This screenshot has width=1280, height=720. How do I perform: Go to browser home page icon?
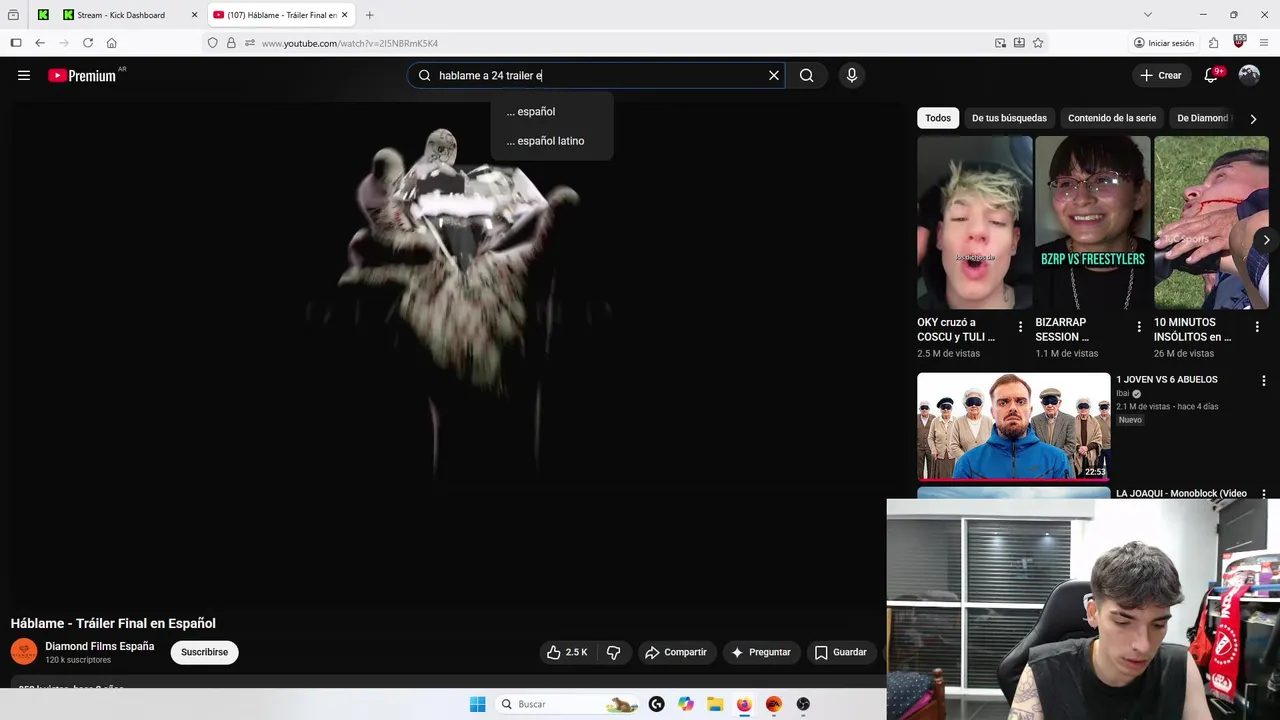[112, 43]
